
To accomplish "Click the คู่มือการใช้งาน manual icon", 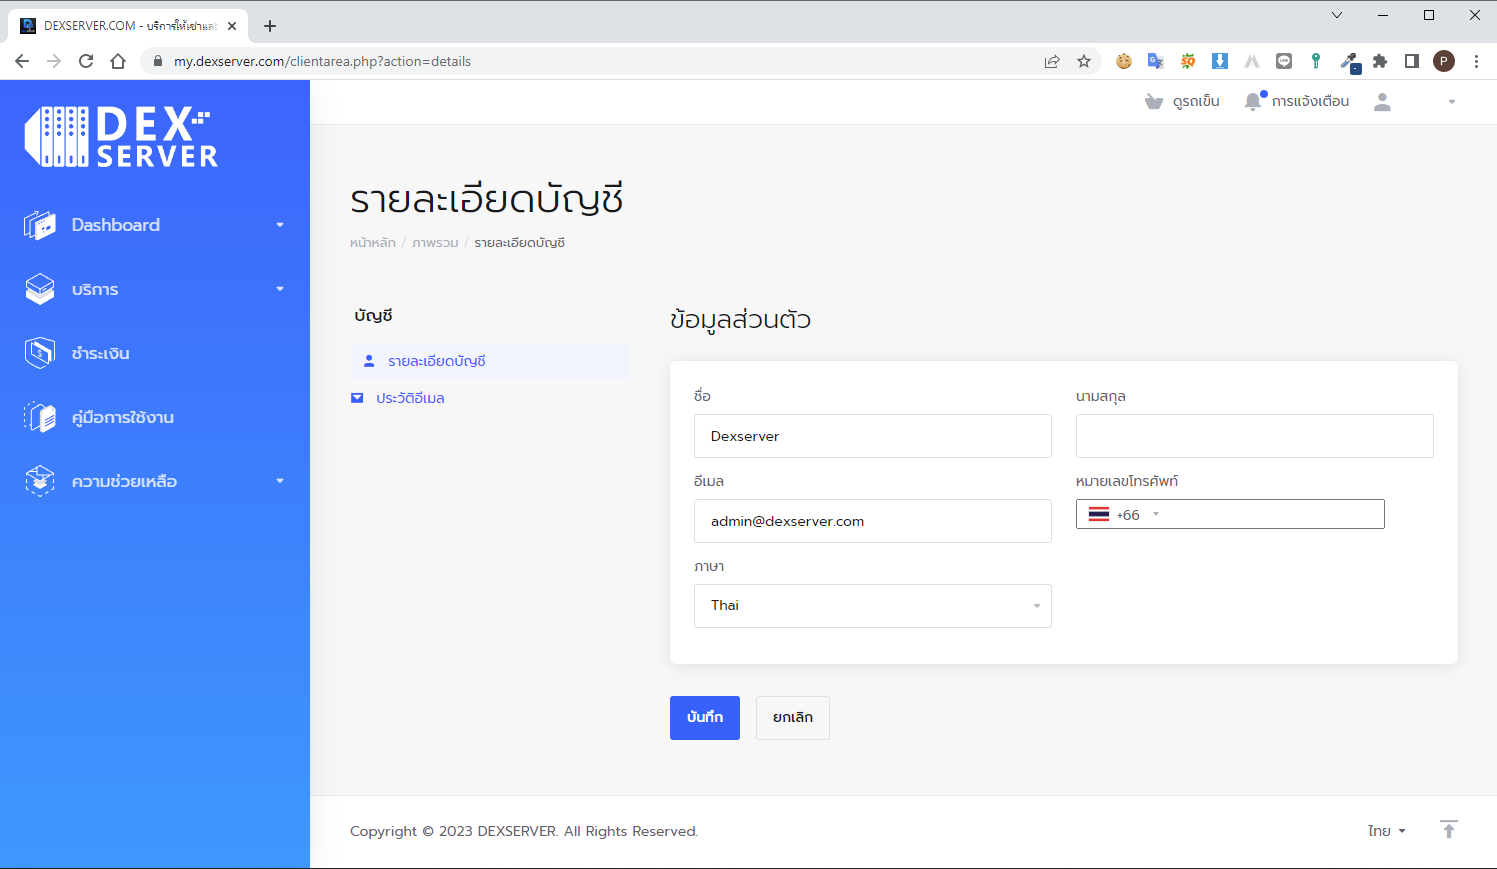I will click(40, 417).
